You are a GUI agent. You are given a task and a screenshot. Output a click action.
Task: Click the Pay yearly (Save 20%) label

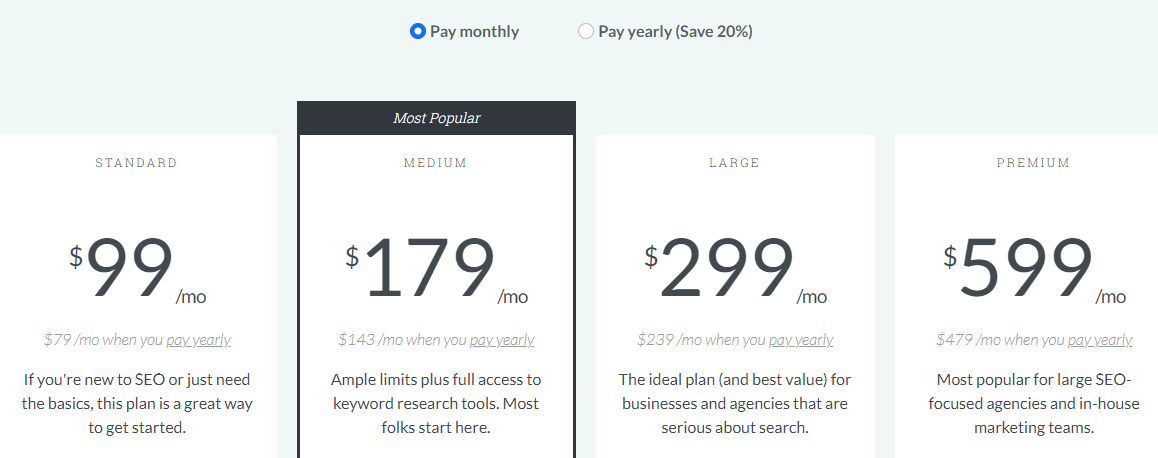(x=675, y=31)
